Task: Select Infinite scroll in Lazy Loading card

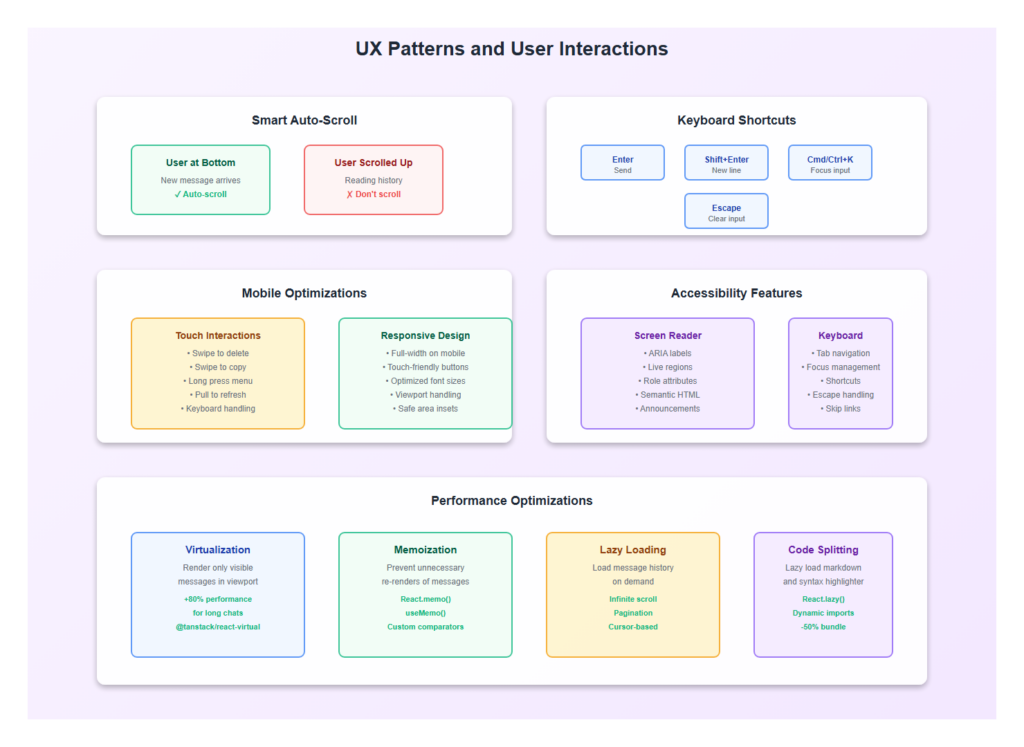Action: [632, 599]
